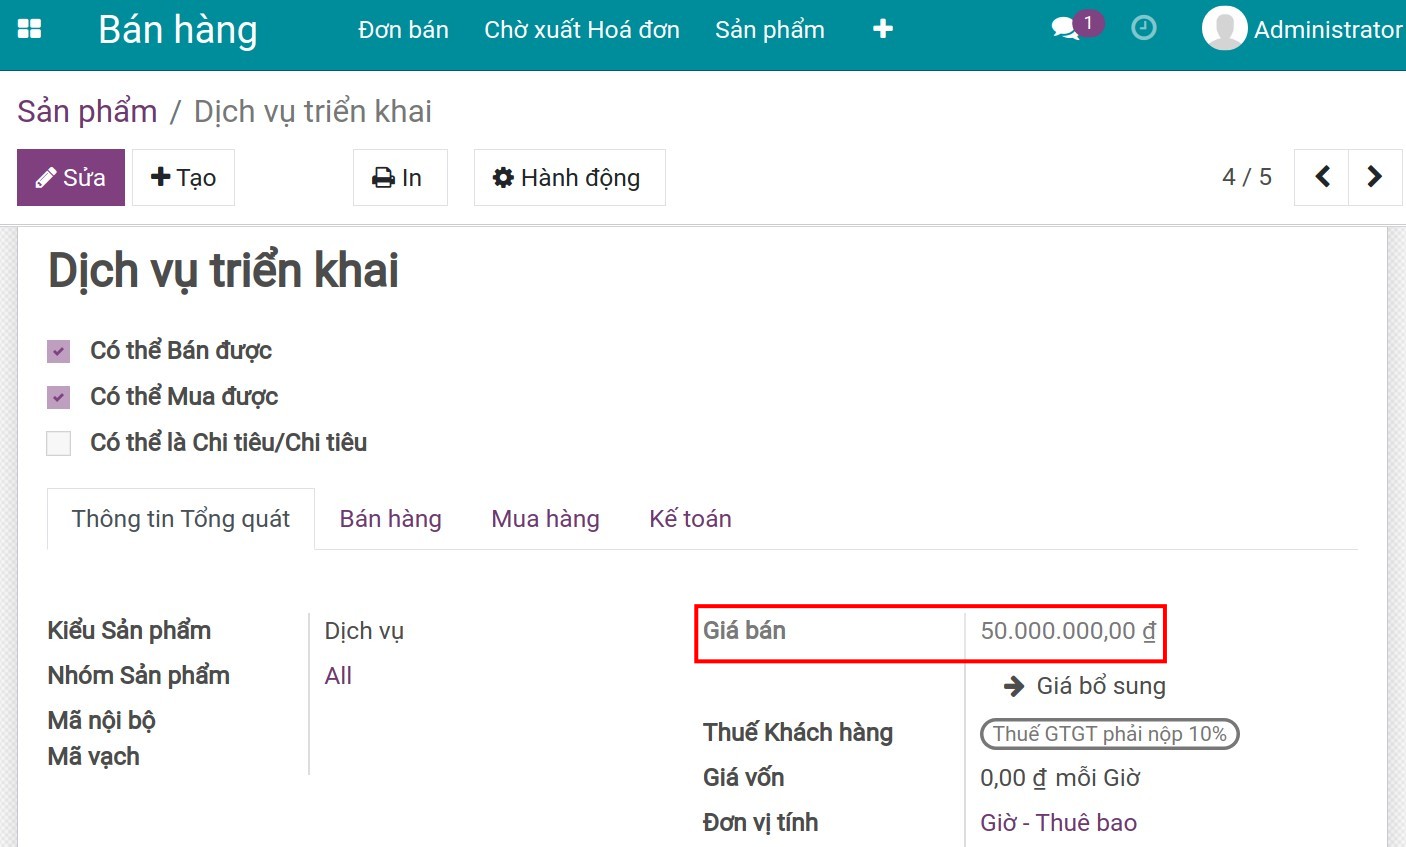Image resolution: width=1406 pixels, height=847 pixels.
Task: Switch to the Bán hàng tab
Action: click(390, 519)
